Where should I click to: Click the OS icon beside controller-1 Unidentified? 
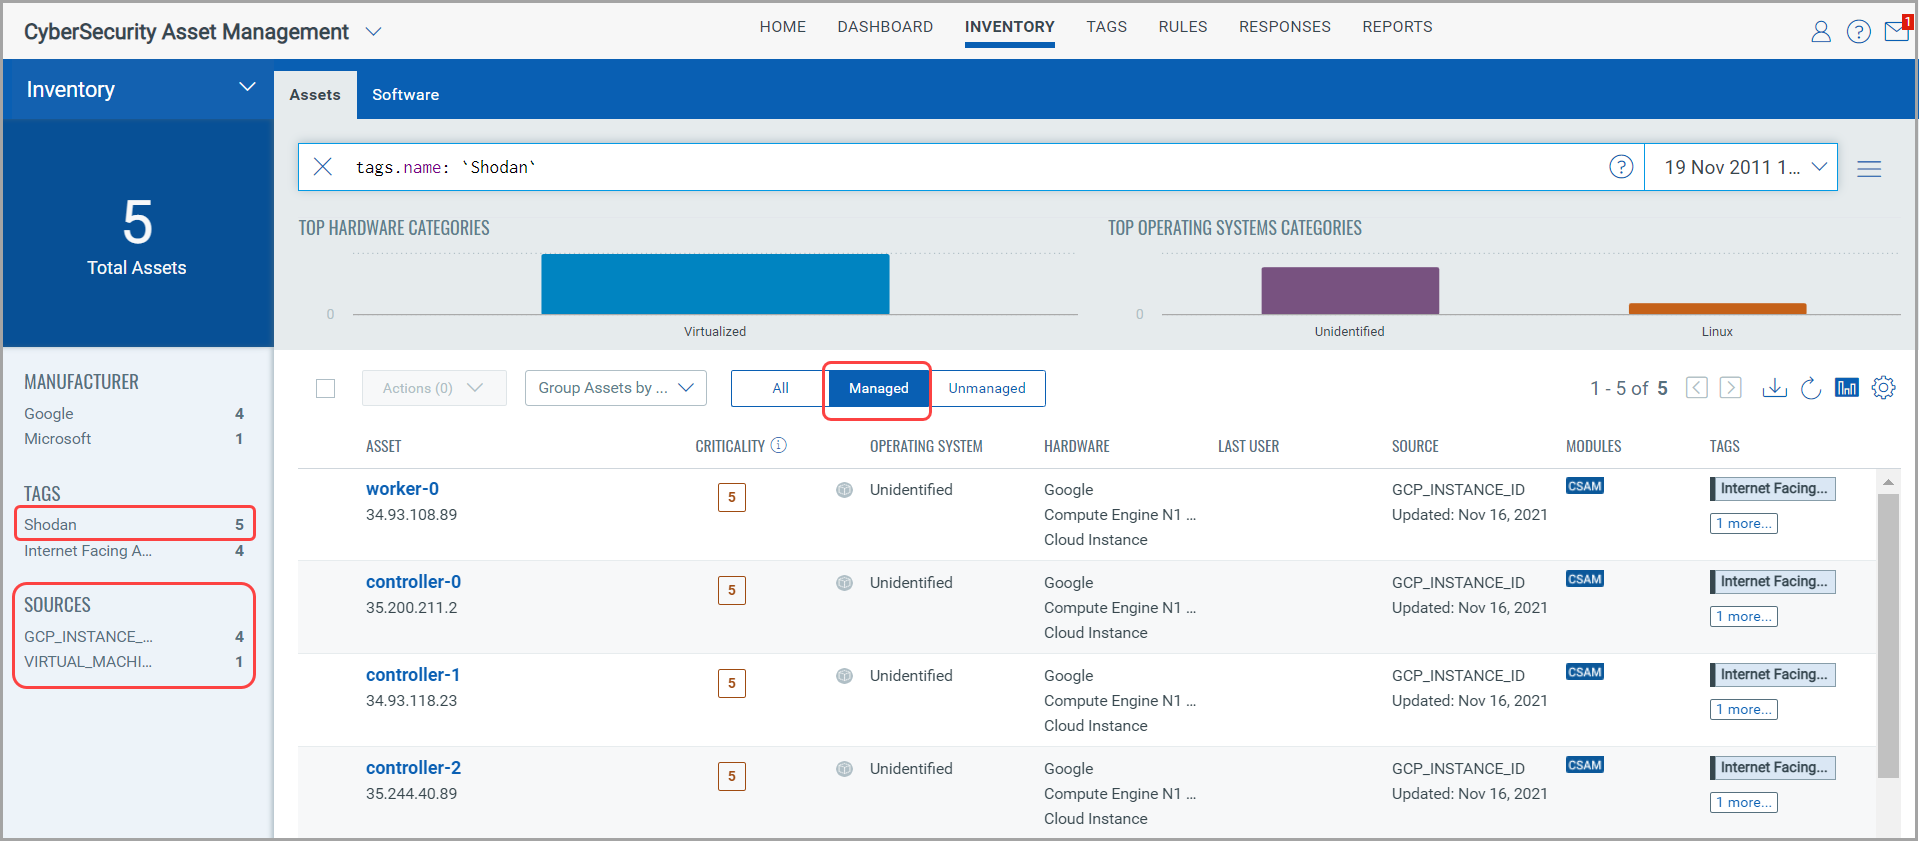click(845, 676)
